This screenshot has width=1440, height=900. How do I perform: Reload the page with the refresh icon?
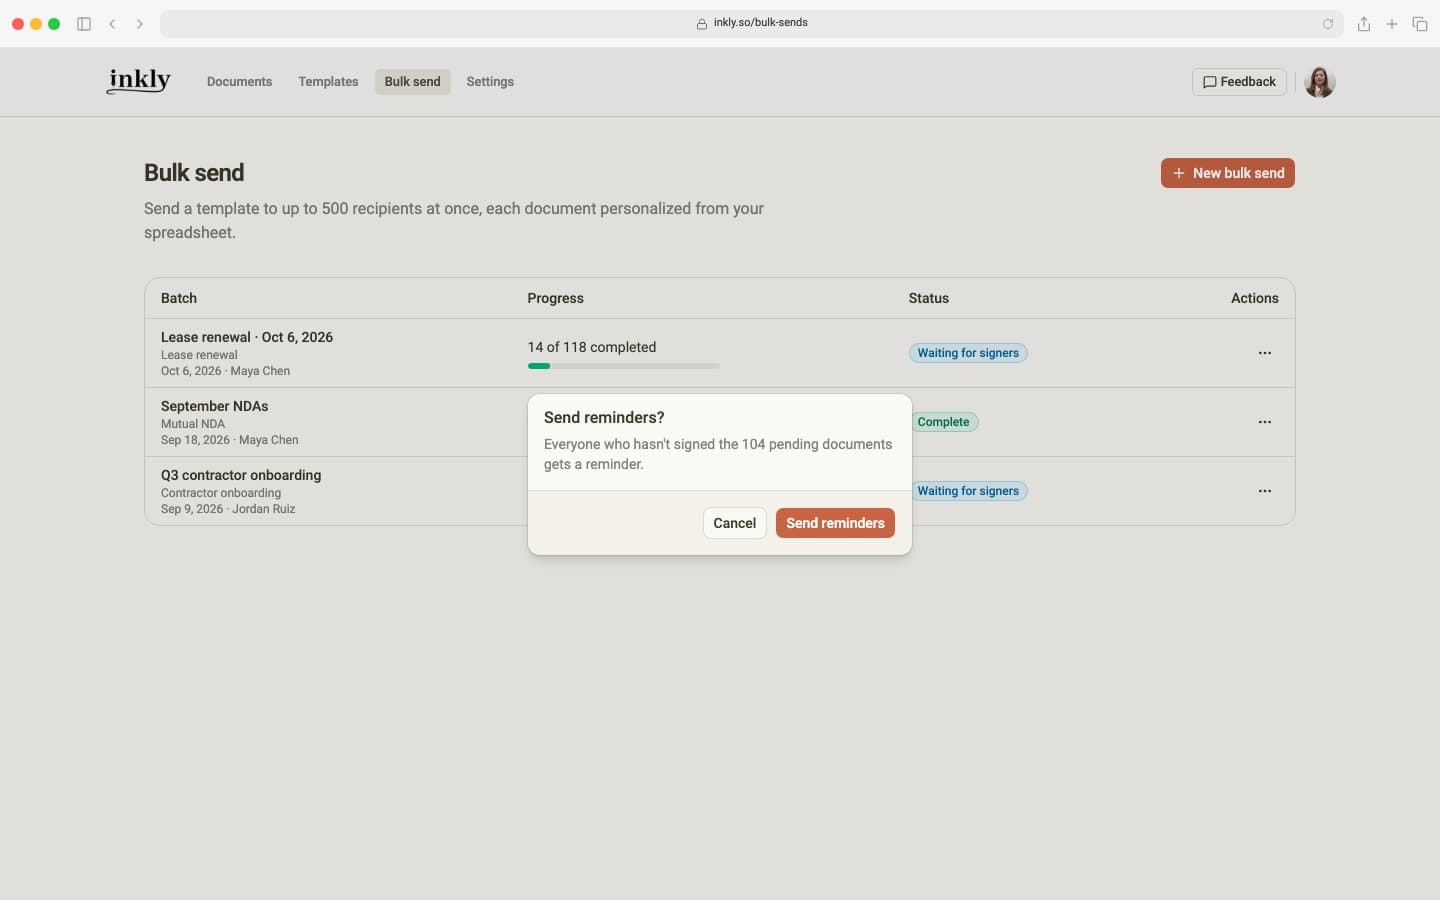[x=1328, y=24]
